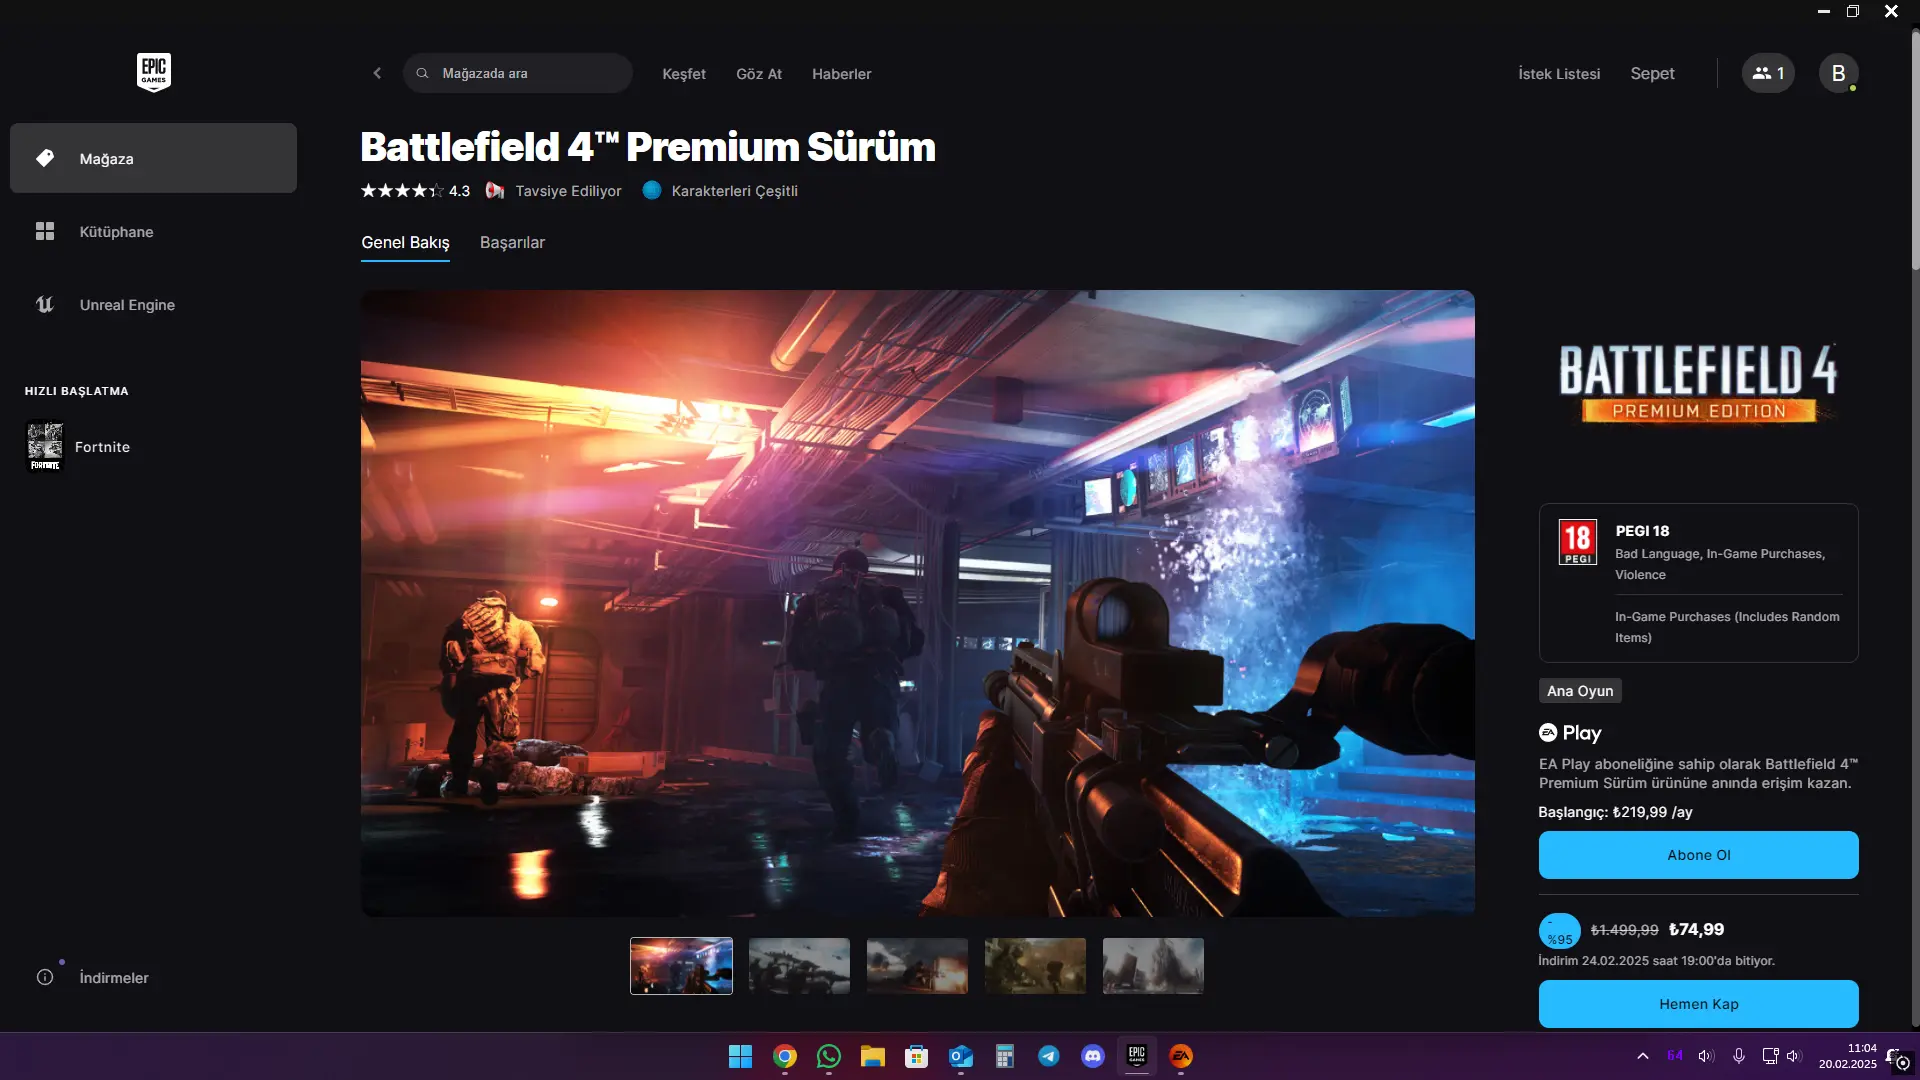This screenshot has width=1920, height=1080.
Task: Click the İndirmeler info icon
Action: (45, 977)
